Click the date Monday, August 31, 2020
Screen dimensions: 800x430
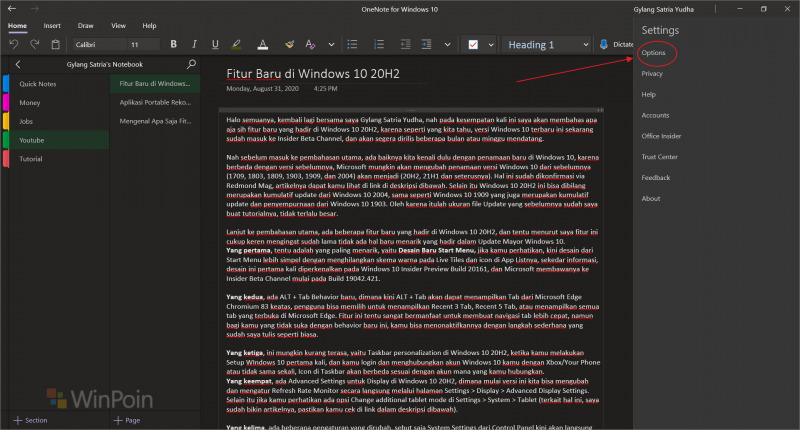click(x=262, y=89)
